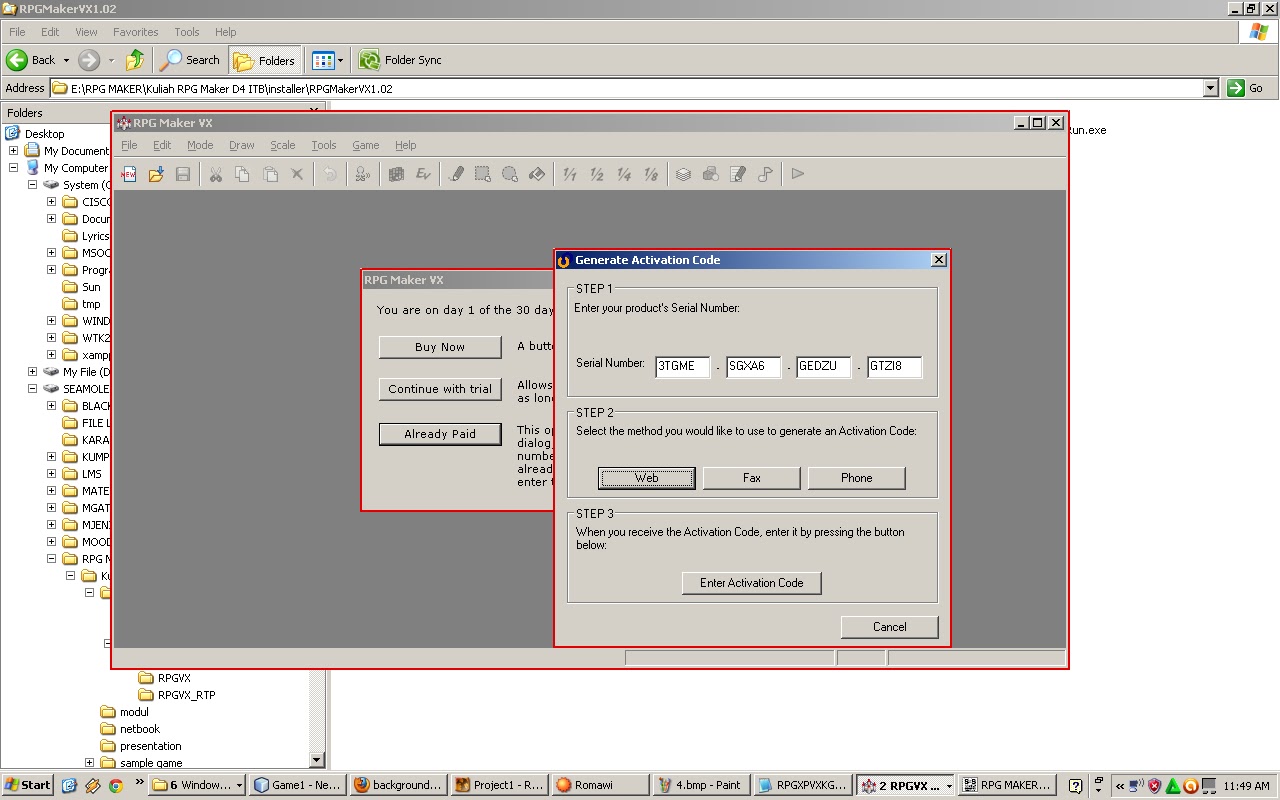
Task: Open the File menu in RPG Maker VX
Action: pos(129,145)
